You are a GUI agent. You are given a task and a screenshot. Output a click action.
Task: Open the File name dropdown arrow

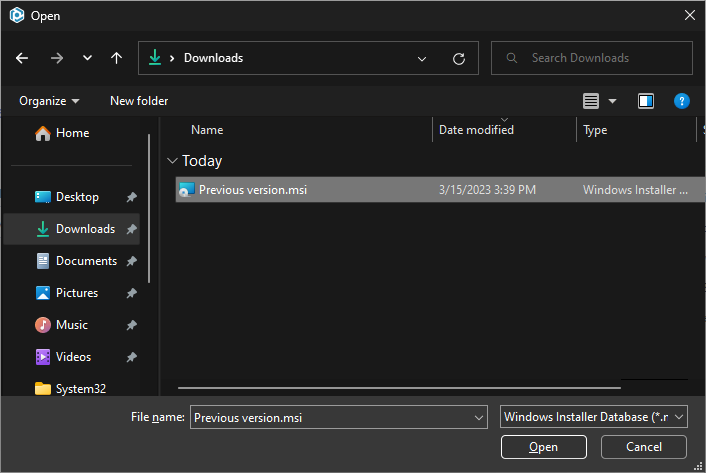click(x=479, y=418)
